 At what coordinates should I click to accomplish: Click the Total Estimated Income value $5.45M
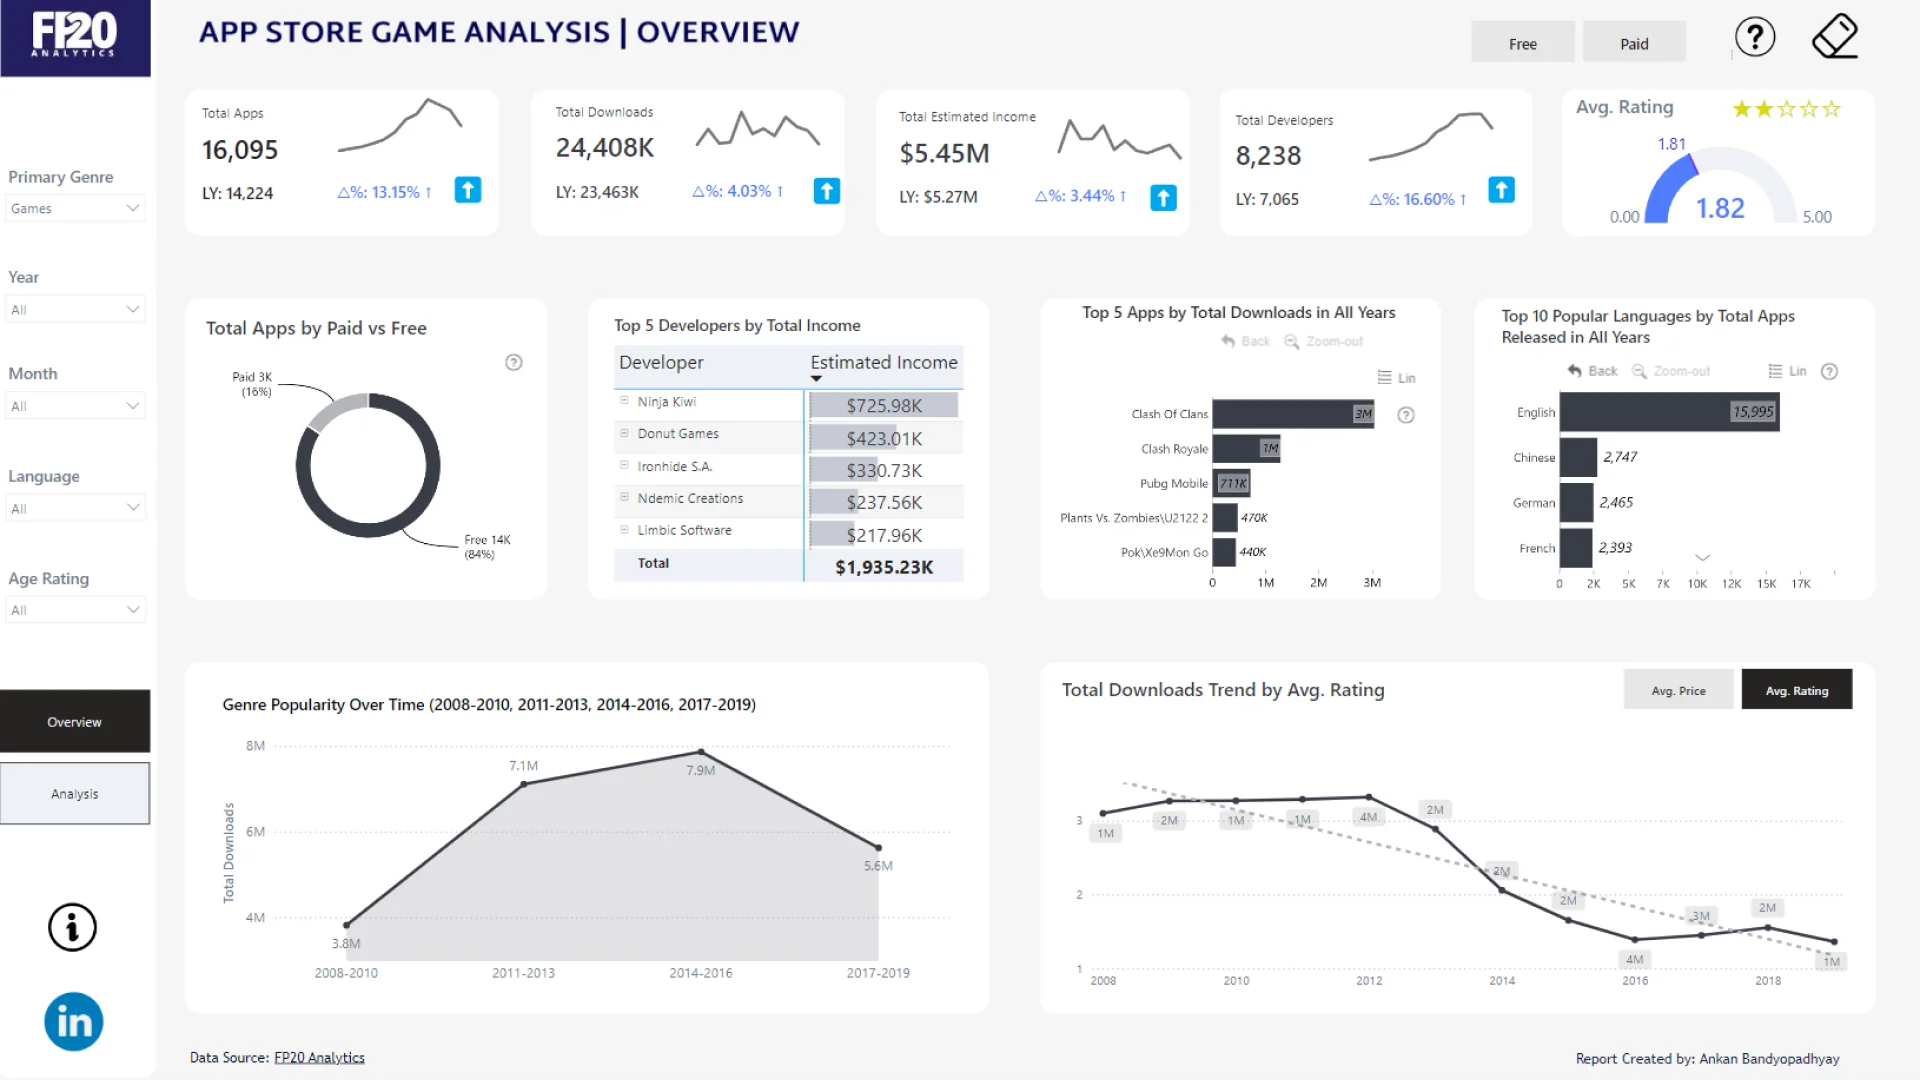coord(944,153)
